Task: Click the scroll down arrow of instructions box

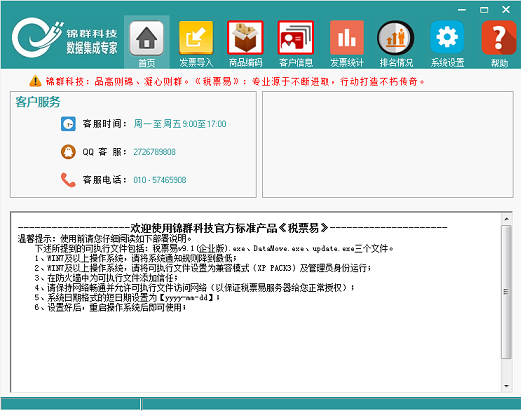Action: (x=506, y=386)
